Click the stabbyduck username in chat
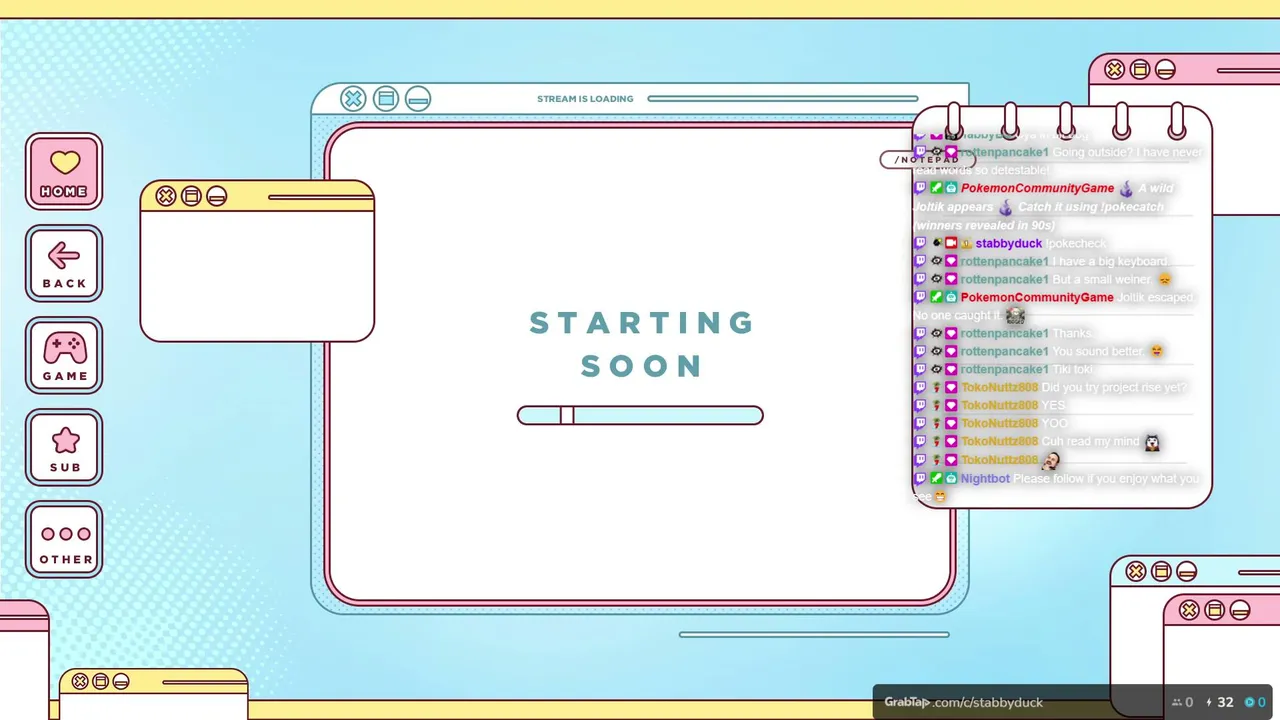This screenshot has height=720, width=1280. (x=1009, y=243)
